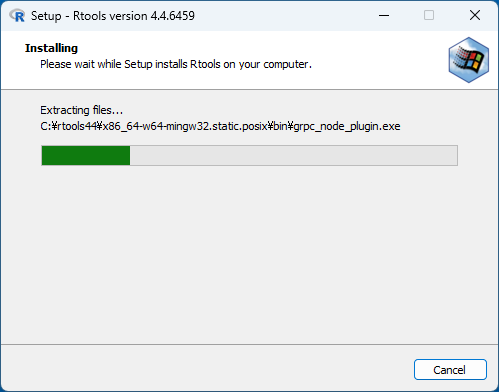
Task: Click the unfilled gray portion of progress bar
Action: [x=293, y=155]
